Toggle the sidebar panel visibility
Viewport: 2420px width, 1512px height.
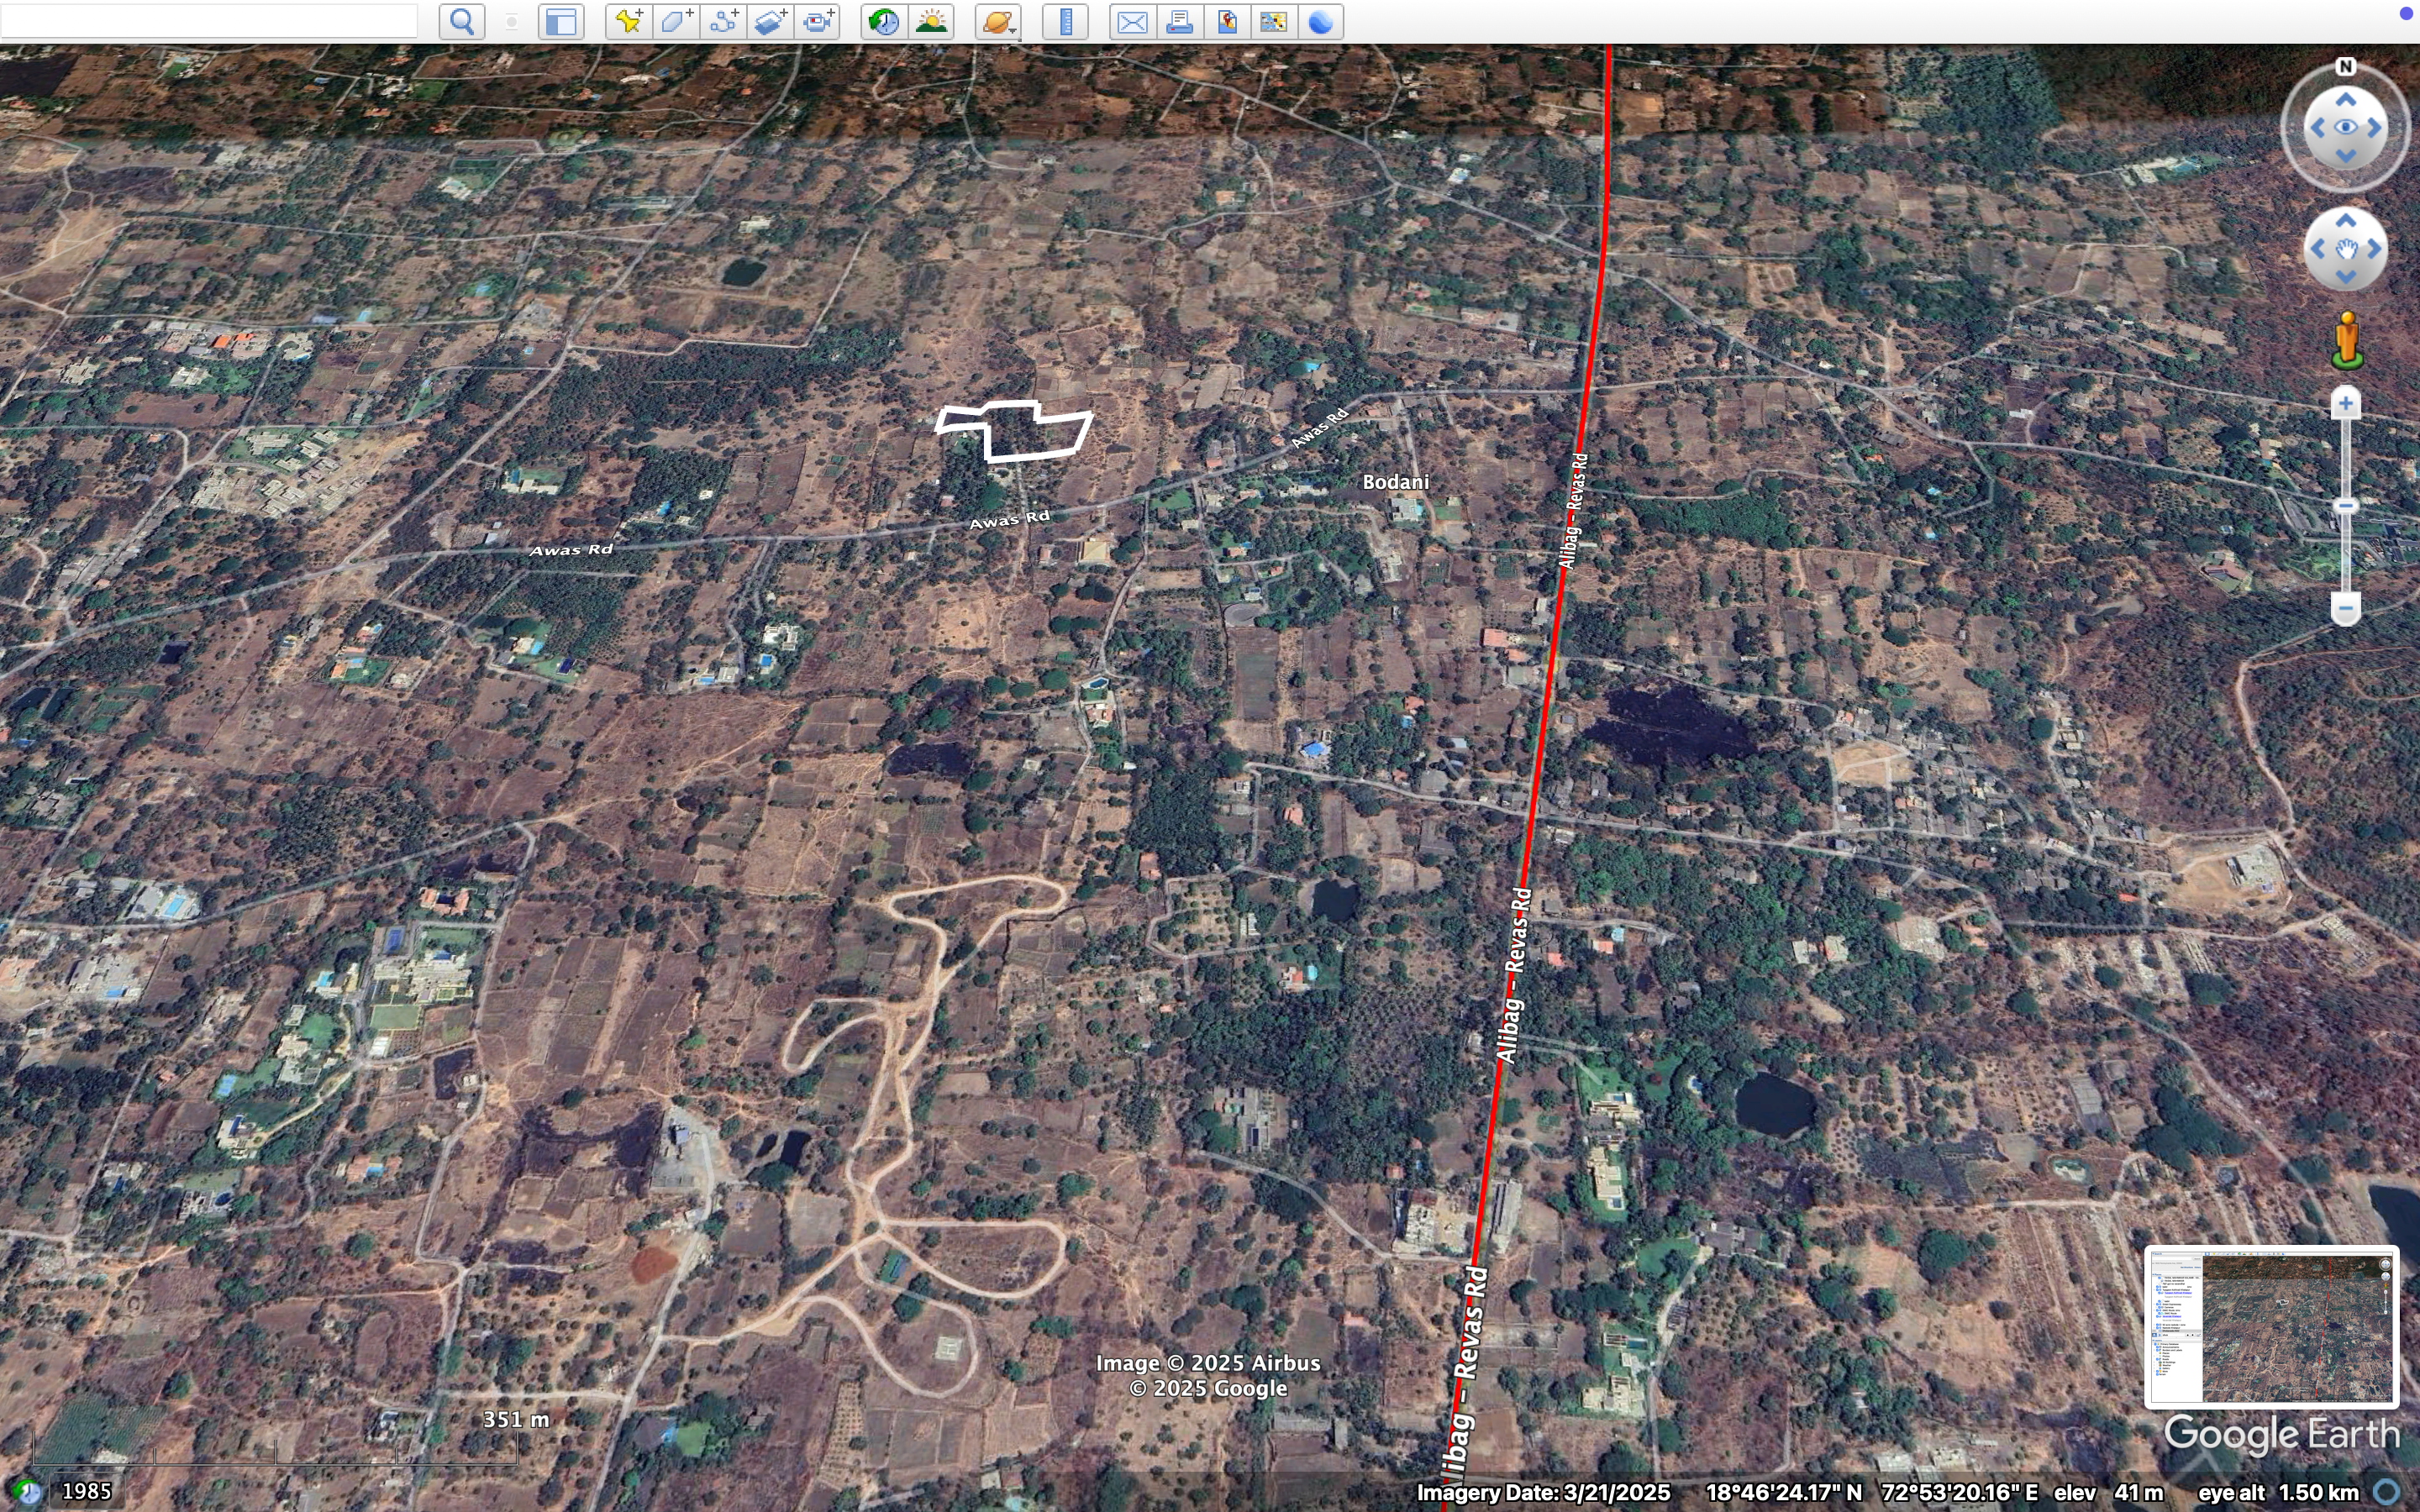pos(561,21)
